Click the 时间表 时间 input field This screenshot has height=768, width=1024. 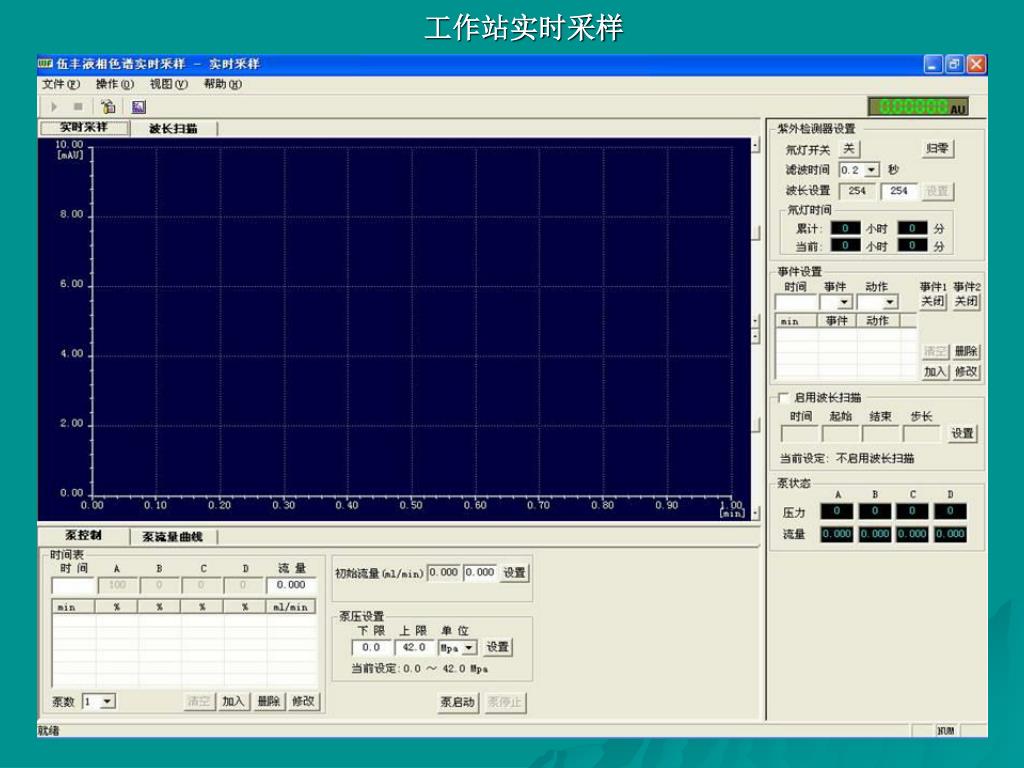[73, 585]
